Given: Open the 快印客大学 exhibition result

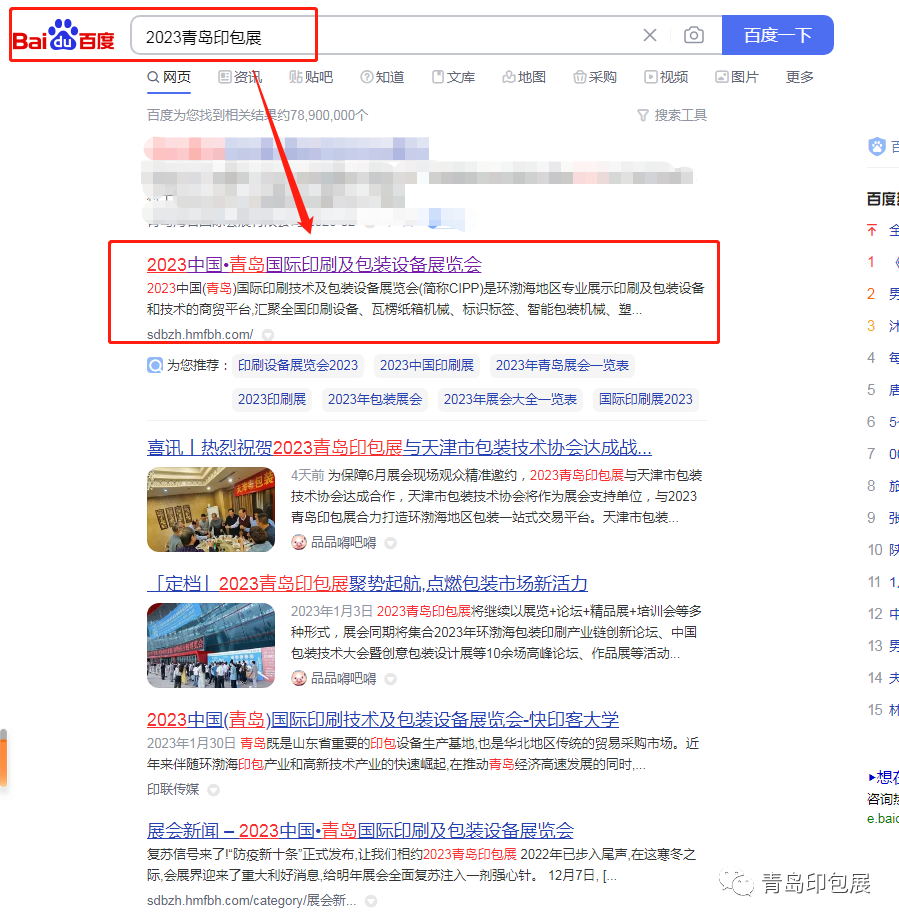Looking at the screenshot, I should [383, 720].
